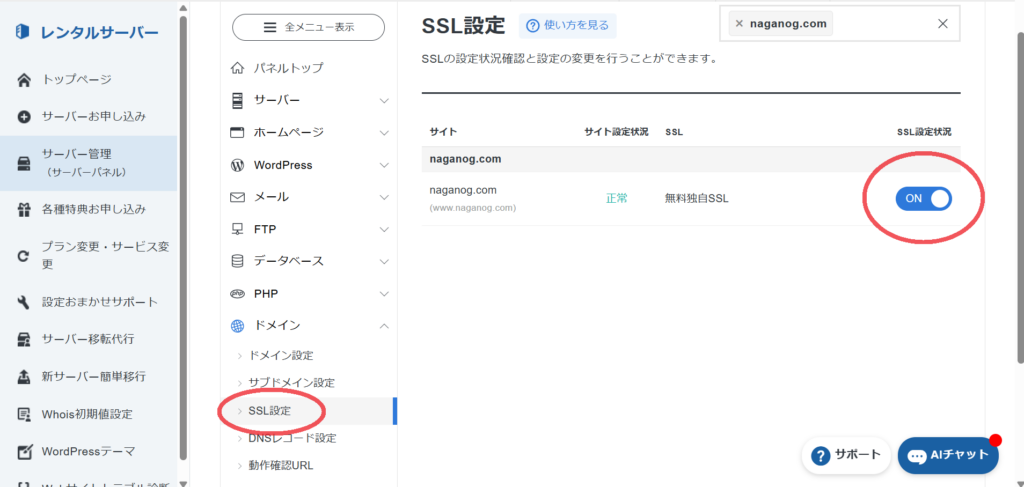Image resolution: width=1024 pixels, height=487 pixels.
Task: Open サーバーお申し込み in sidebar
Action: [94, 117]
